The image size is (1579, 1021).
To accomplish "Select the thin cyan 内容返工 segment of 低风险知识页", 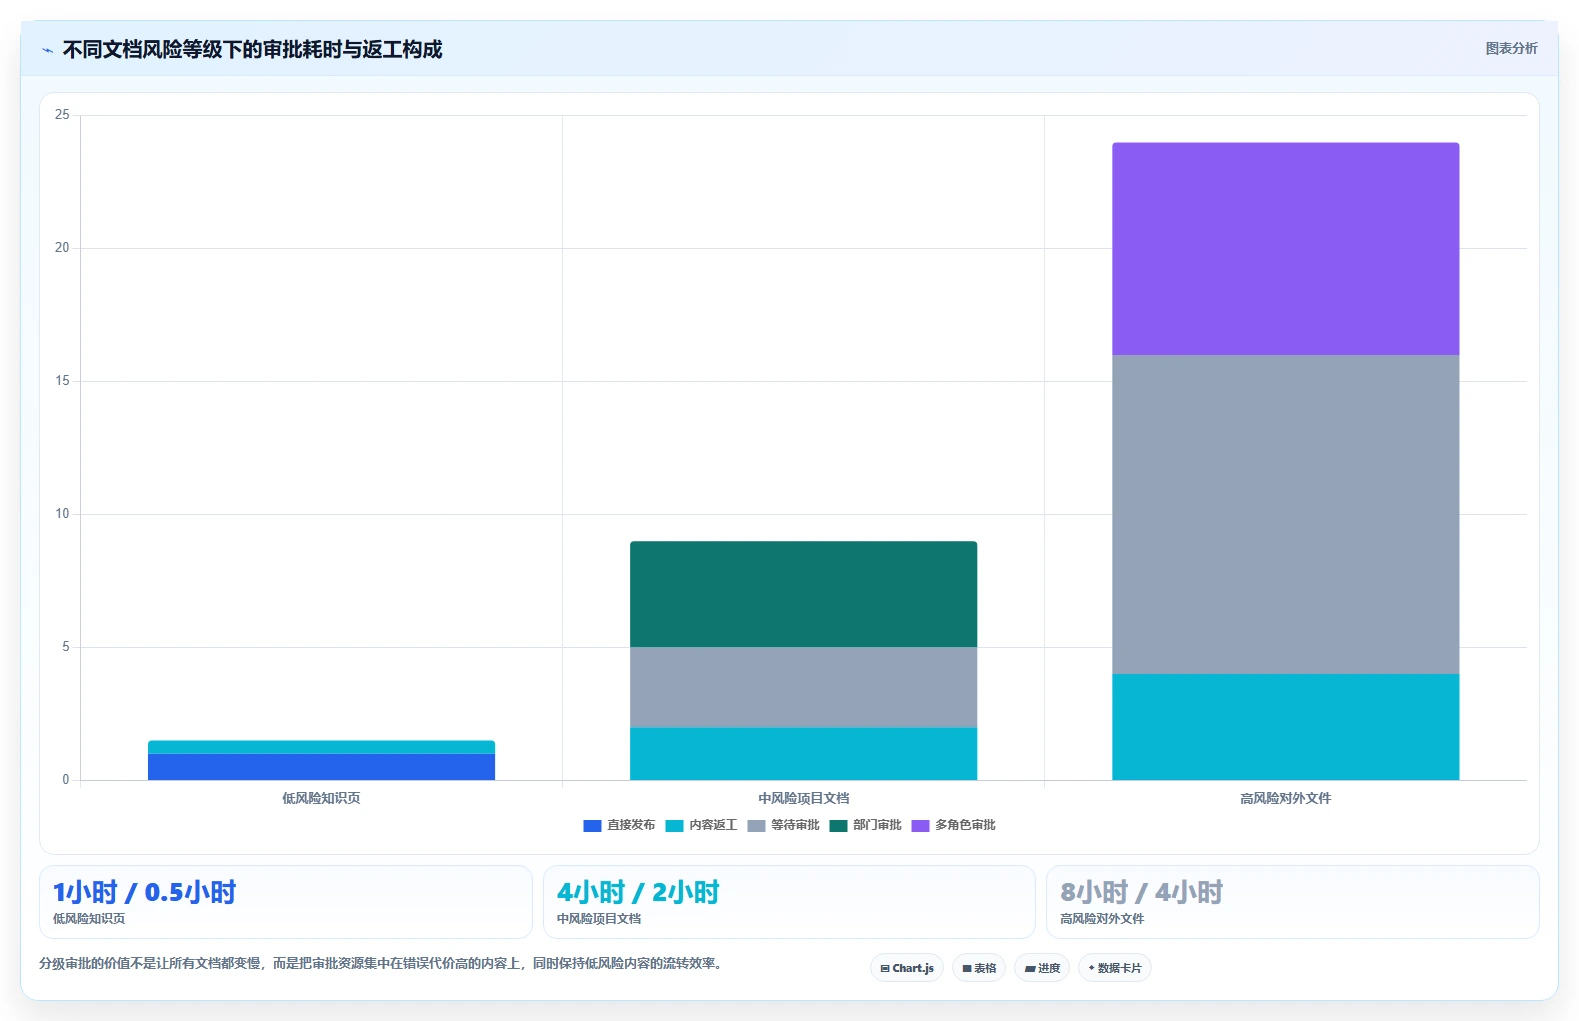I will tap(321, 747).
